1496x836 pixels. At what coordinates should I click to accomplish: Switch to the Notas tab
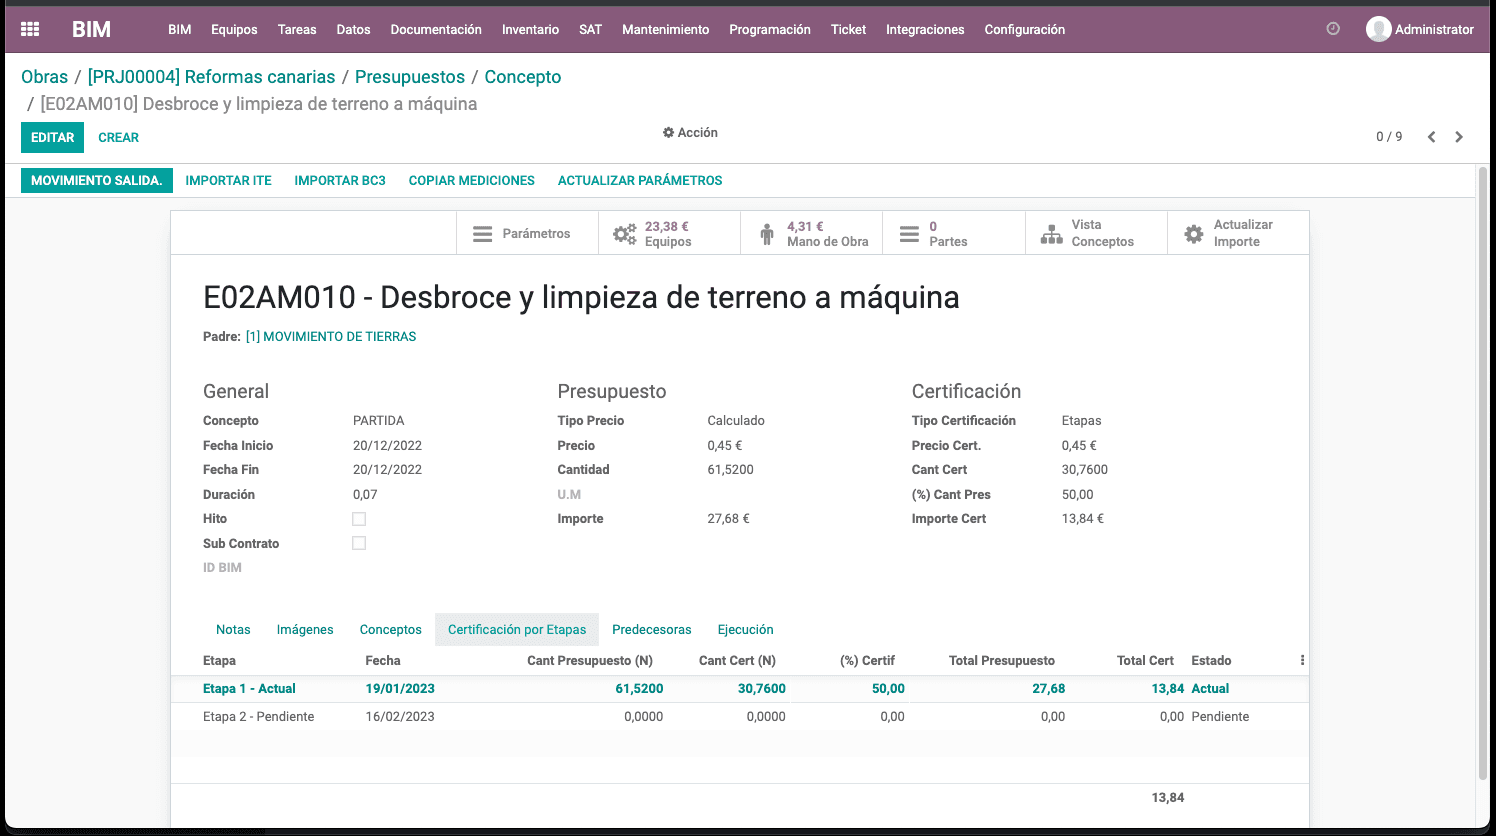click(233, 629)
